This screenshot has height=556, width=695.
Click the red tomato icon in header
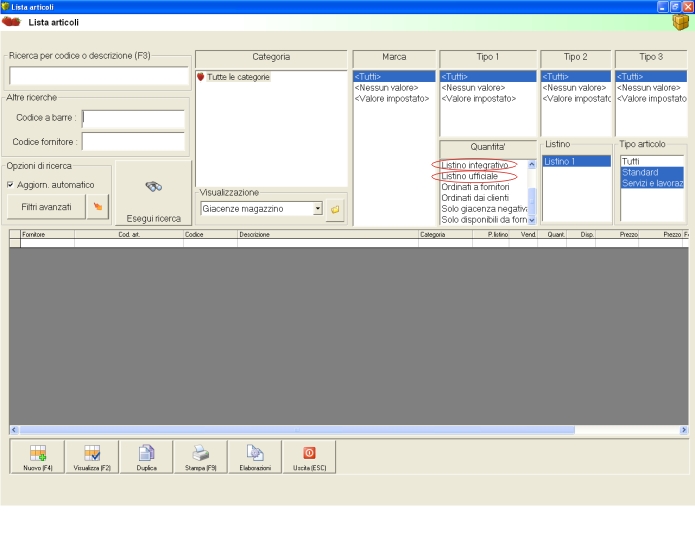pyautogui.click(x=11, y=21)
